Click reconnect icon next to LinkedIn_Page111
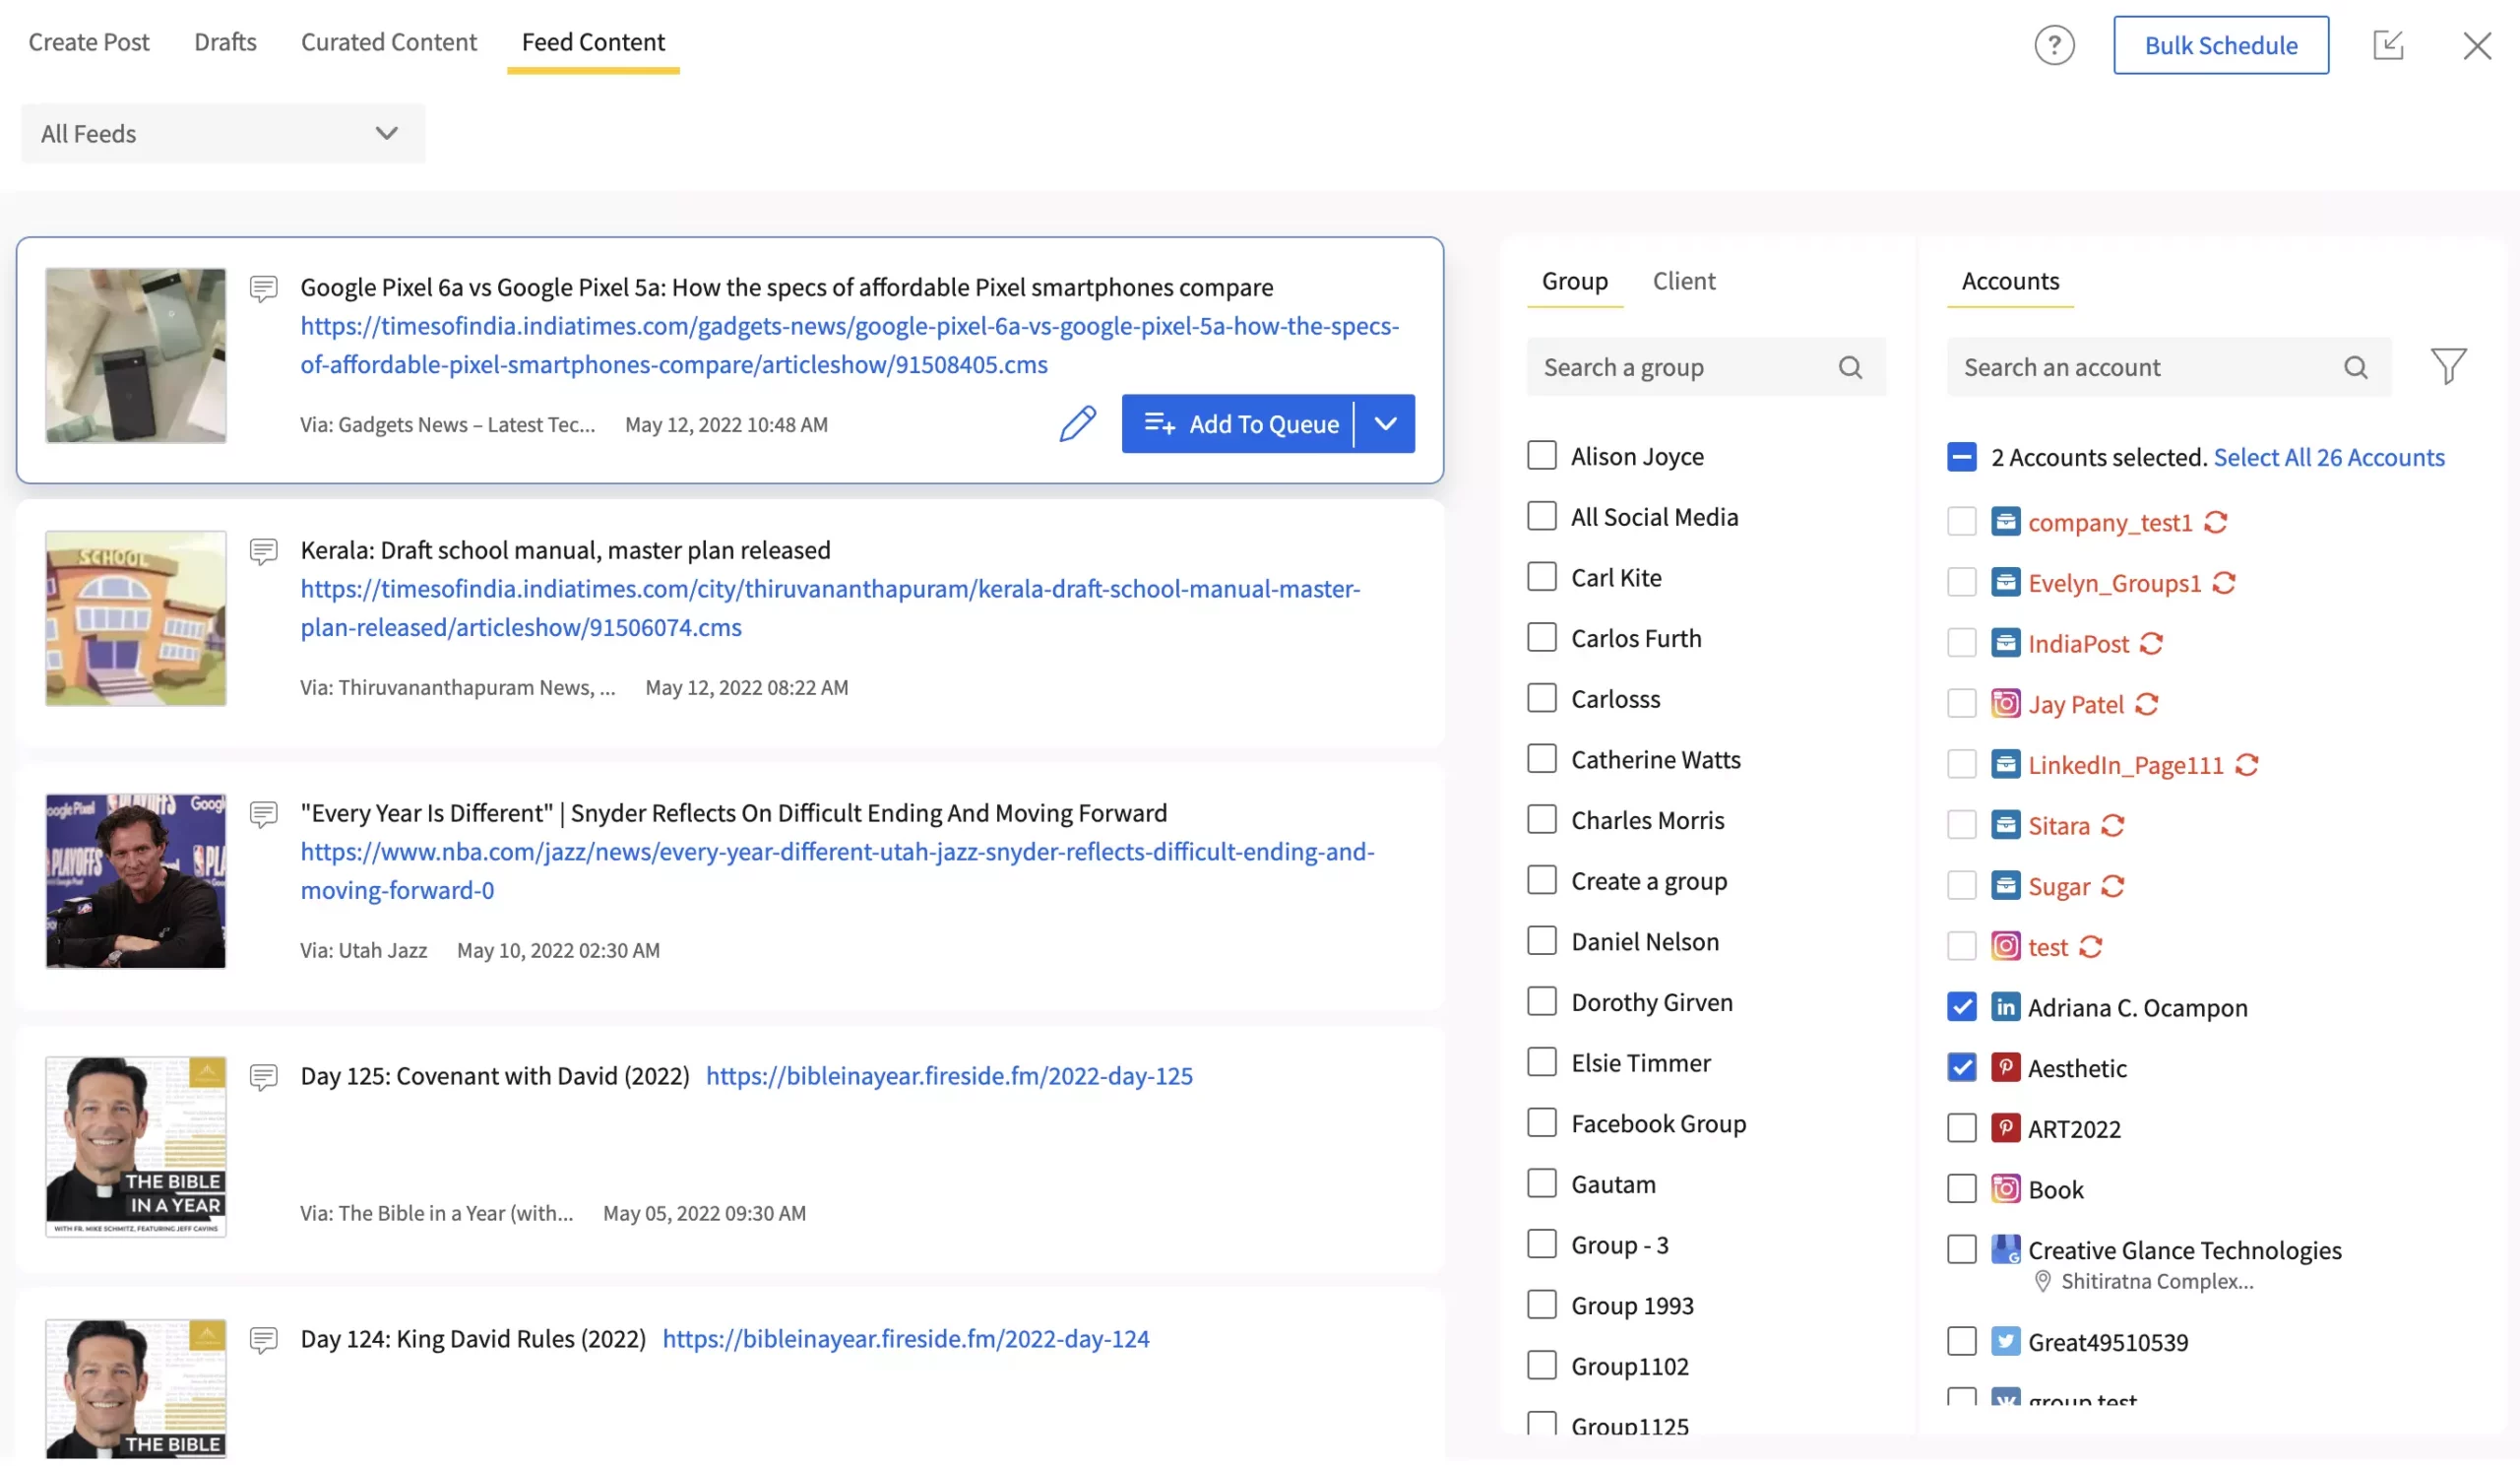 pyautogui.click(x=2246, y=765)
